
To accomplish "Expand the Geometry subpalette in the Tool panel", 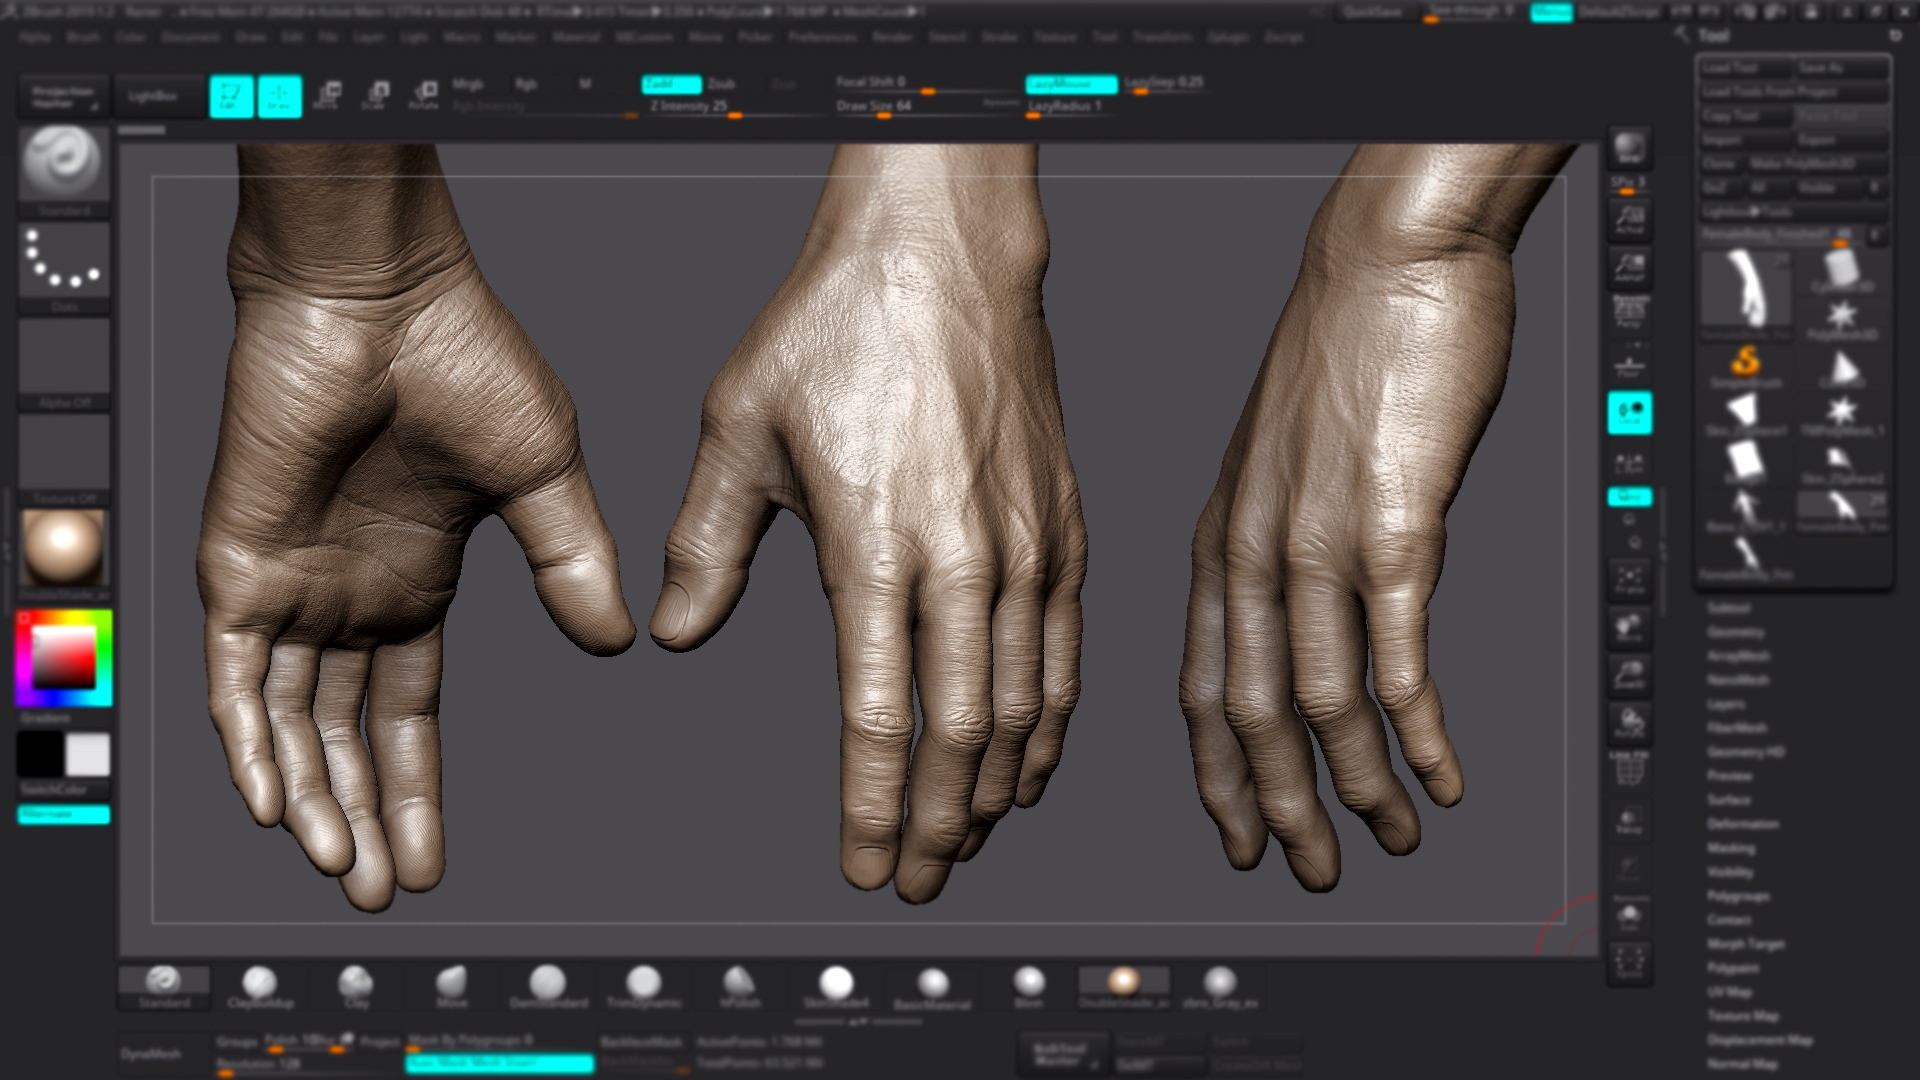I will (1736, 631).
